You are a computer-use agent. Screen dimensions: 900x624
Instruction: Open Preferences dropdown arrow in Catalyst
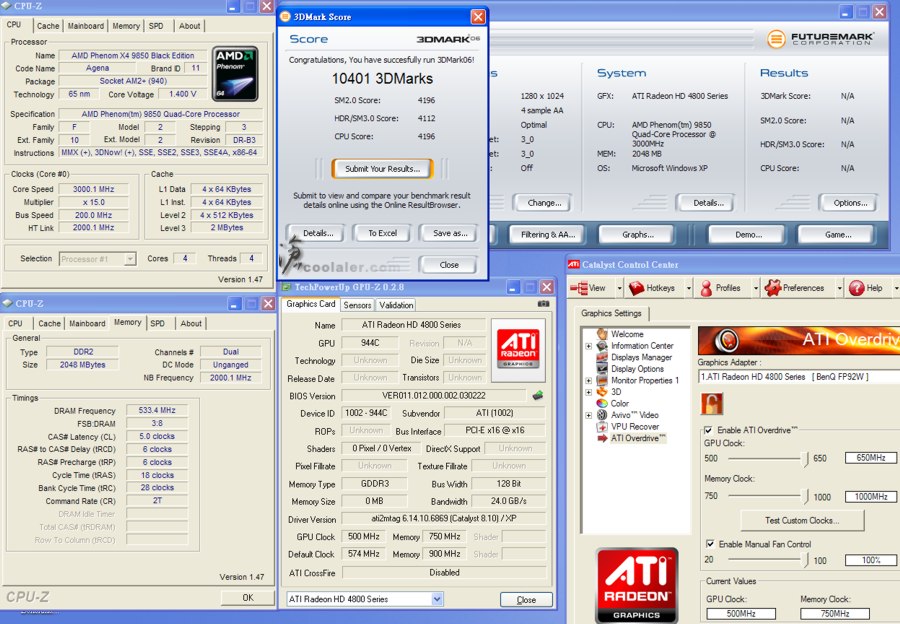point(839,288)
